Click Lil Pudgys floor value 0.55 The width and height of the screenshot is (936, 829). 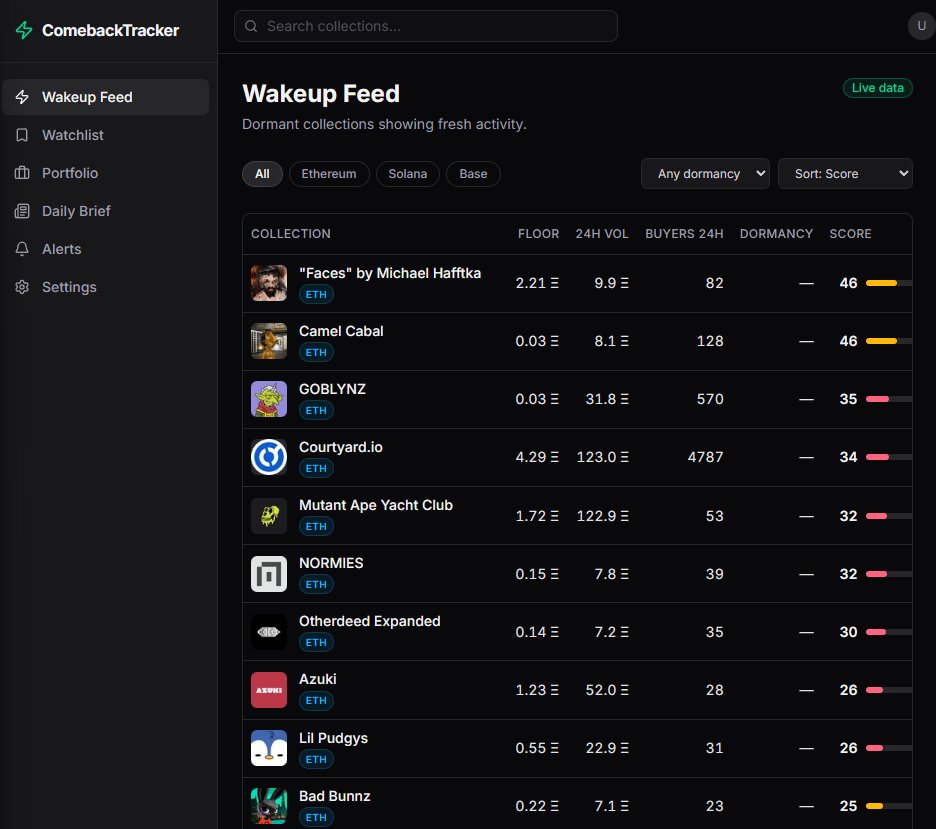tap(537, 748)
